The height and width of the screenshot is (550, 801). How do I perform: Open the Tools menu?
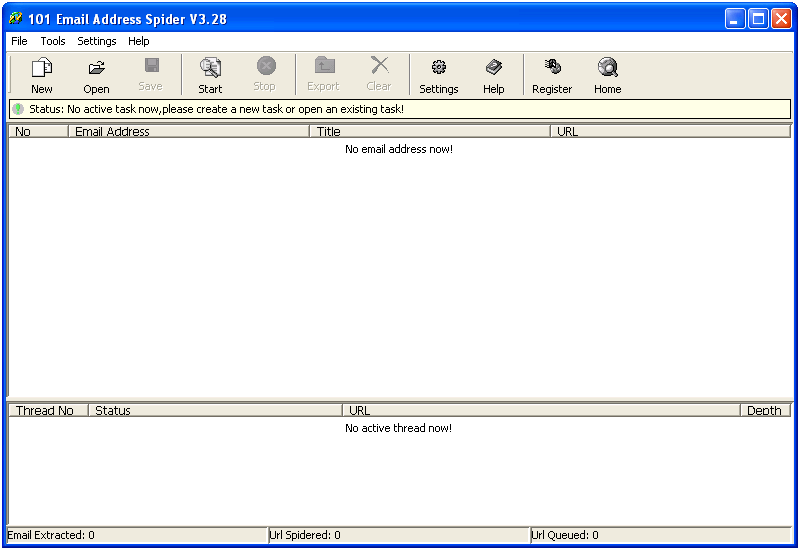coord(53,41)
